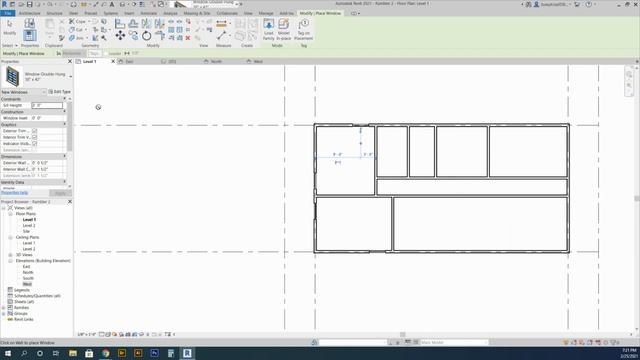Viewport: 640px width, 360px height.
Task: Toggle the Leader checkbox in options bar
Action: (x=106, y=53)
